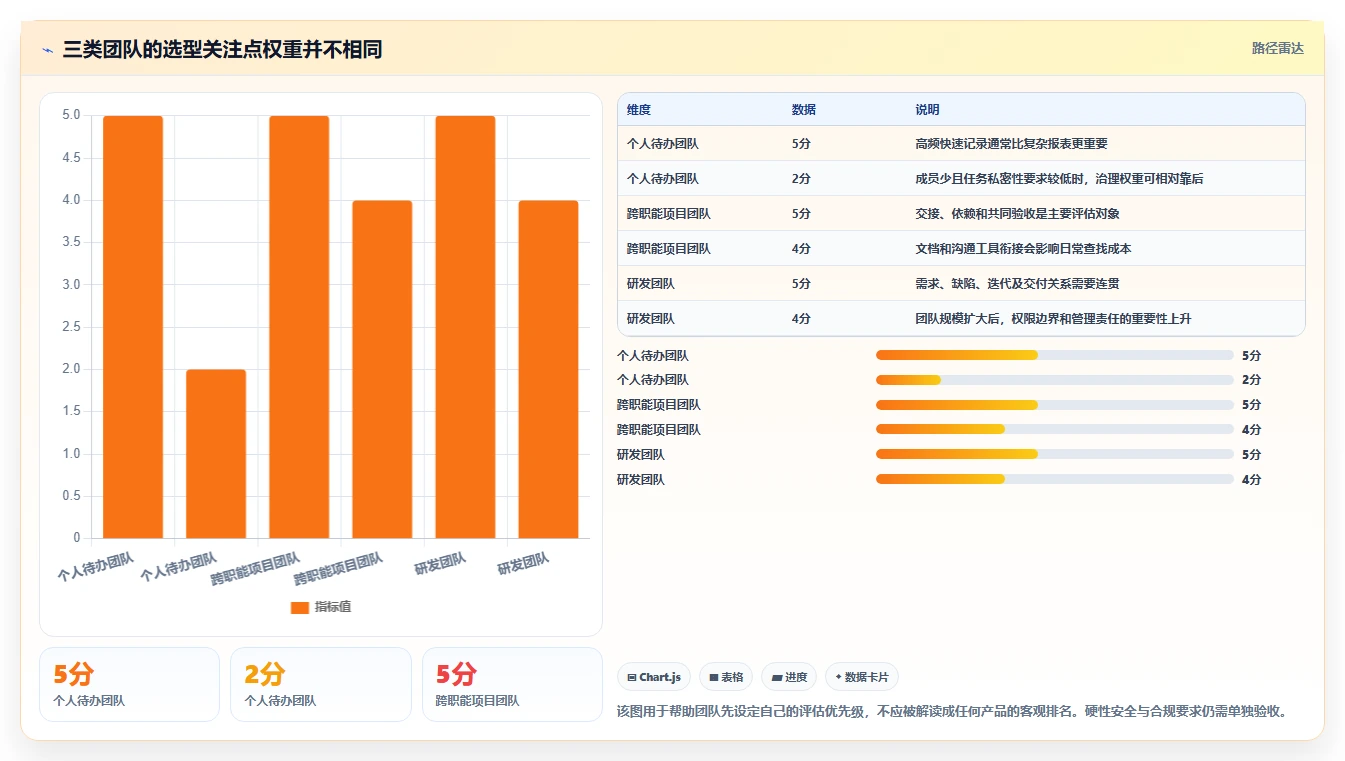
Task: Open the 2分 个人待办团队 data card
Action: pyautogui.click(x=321, y=684)
